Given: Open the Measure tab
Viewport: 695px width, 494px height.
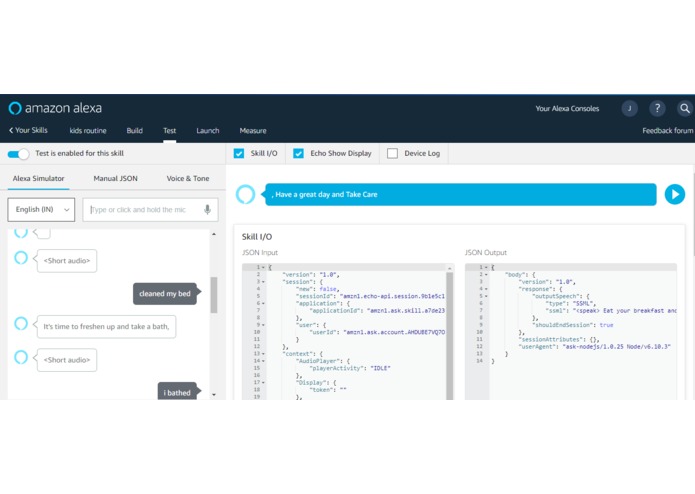Looking at the screenshot, I should click(x=253, y=130).
